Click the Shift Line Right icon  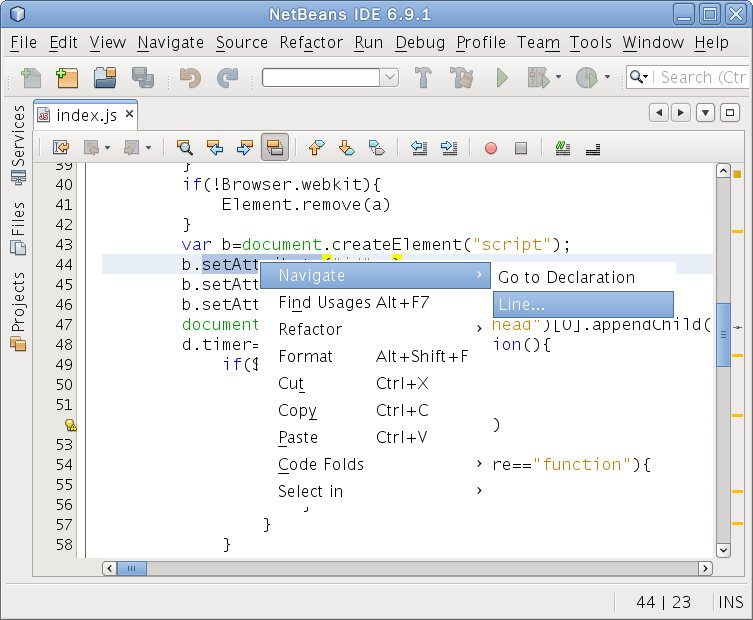pyautogui.click(x=449, y=147)
